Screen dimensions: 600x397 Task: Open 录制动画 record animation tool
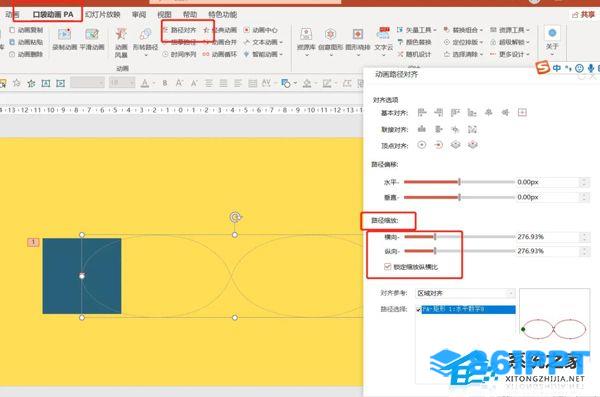tap(65, 39)
